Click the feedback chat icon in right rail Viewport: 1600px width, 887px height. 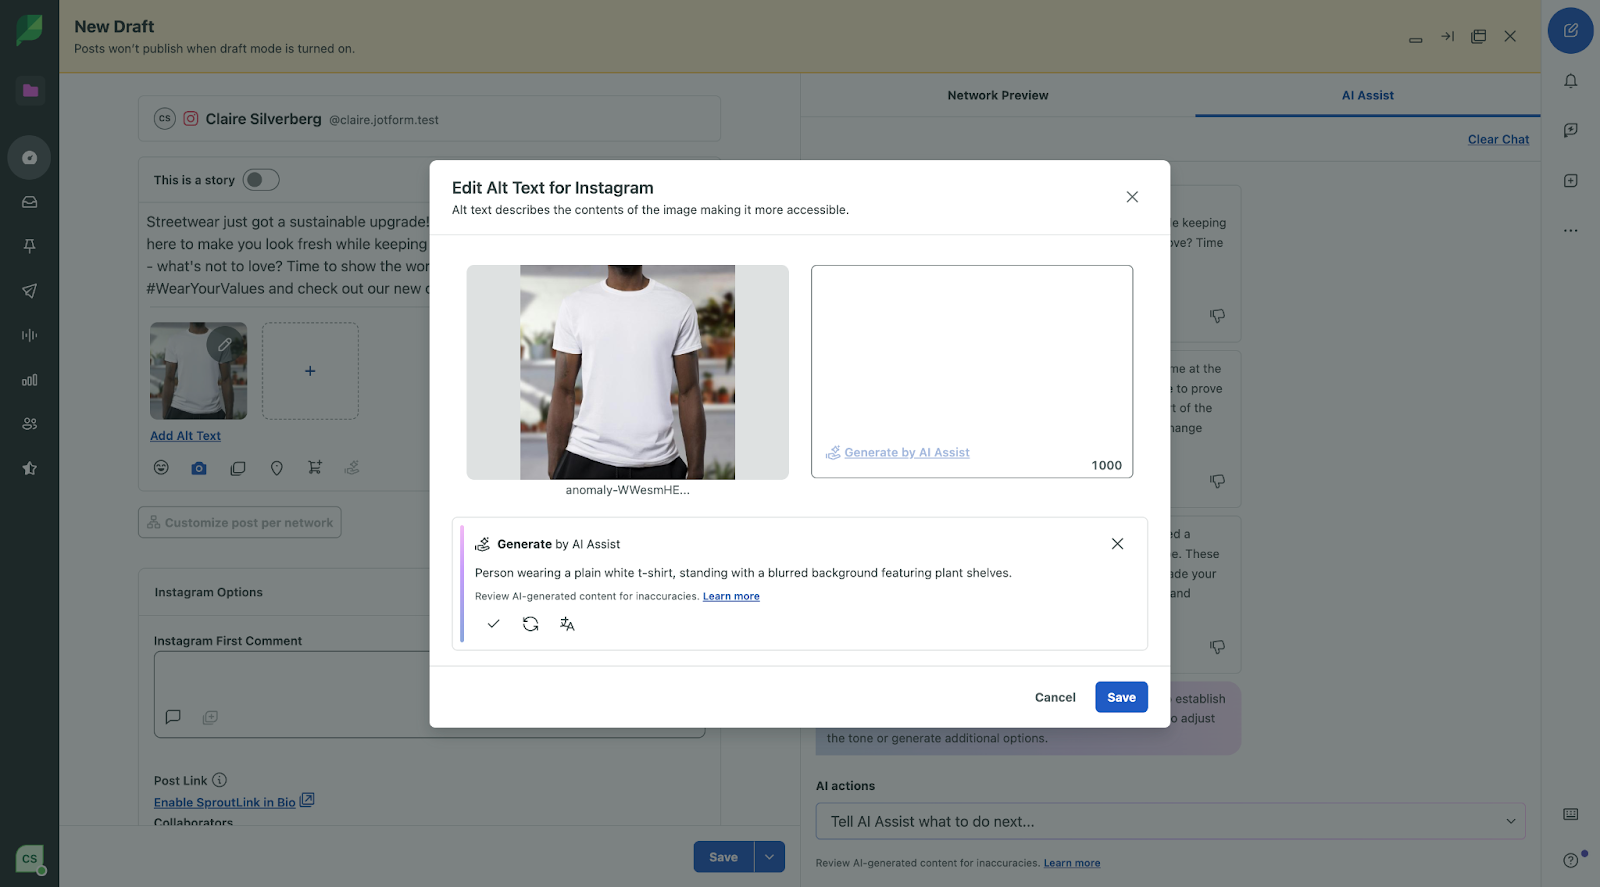tap(1571, 130)
